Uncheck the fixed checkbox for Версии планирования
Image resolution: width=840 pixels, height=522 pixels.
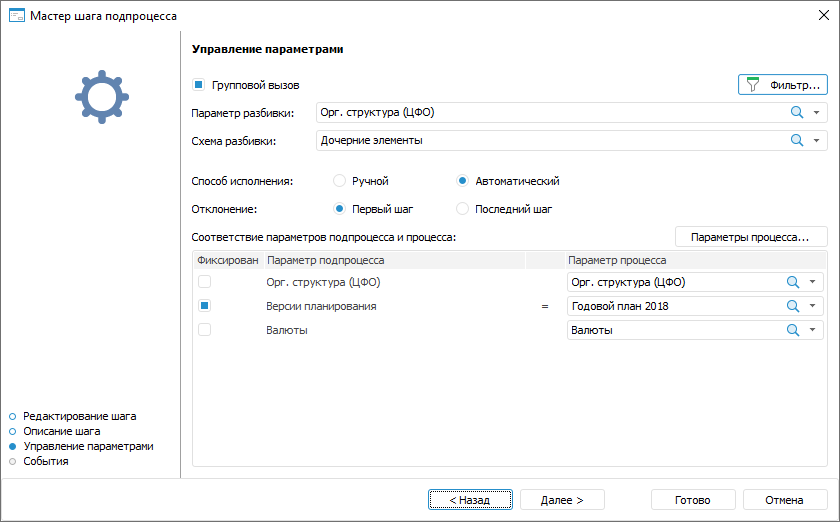[205, 306]
